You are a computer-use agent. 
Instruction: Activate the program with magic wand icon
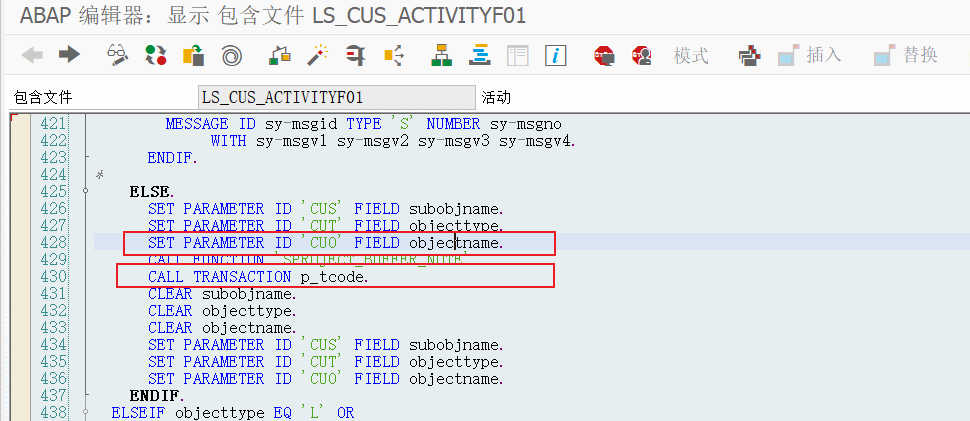pyautogui.click(x=318, y=56)
